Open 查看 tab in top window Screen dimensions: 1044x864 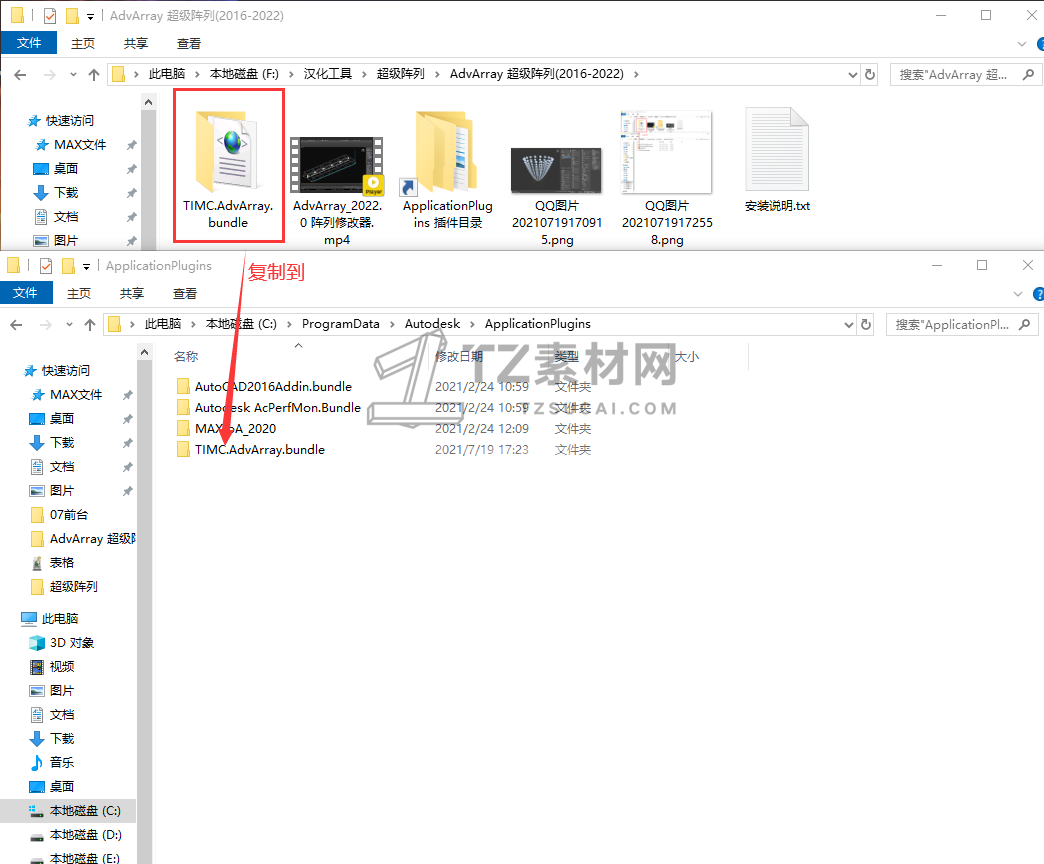tap(188, 43)
